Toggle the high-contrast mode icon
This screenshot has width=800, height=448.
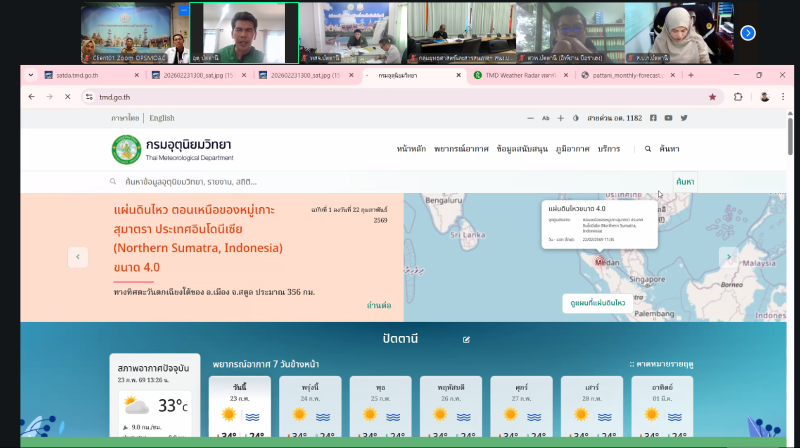(x=575, y=118)
